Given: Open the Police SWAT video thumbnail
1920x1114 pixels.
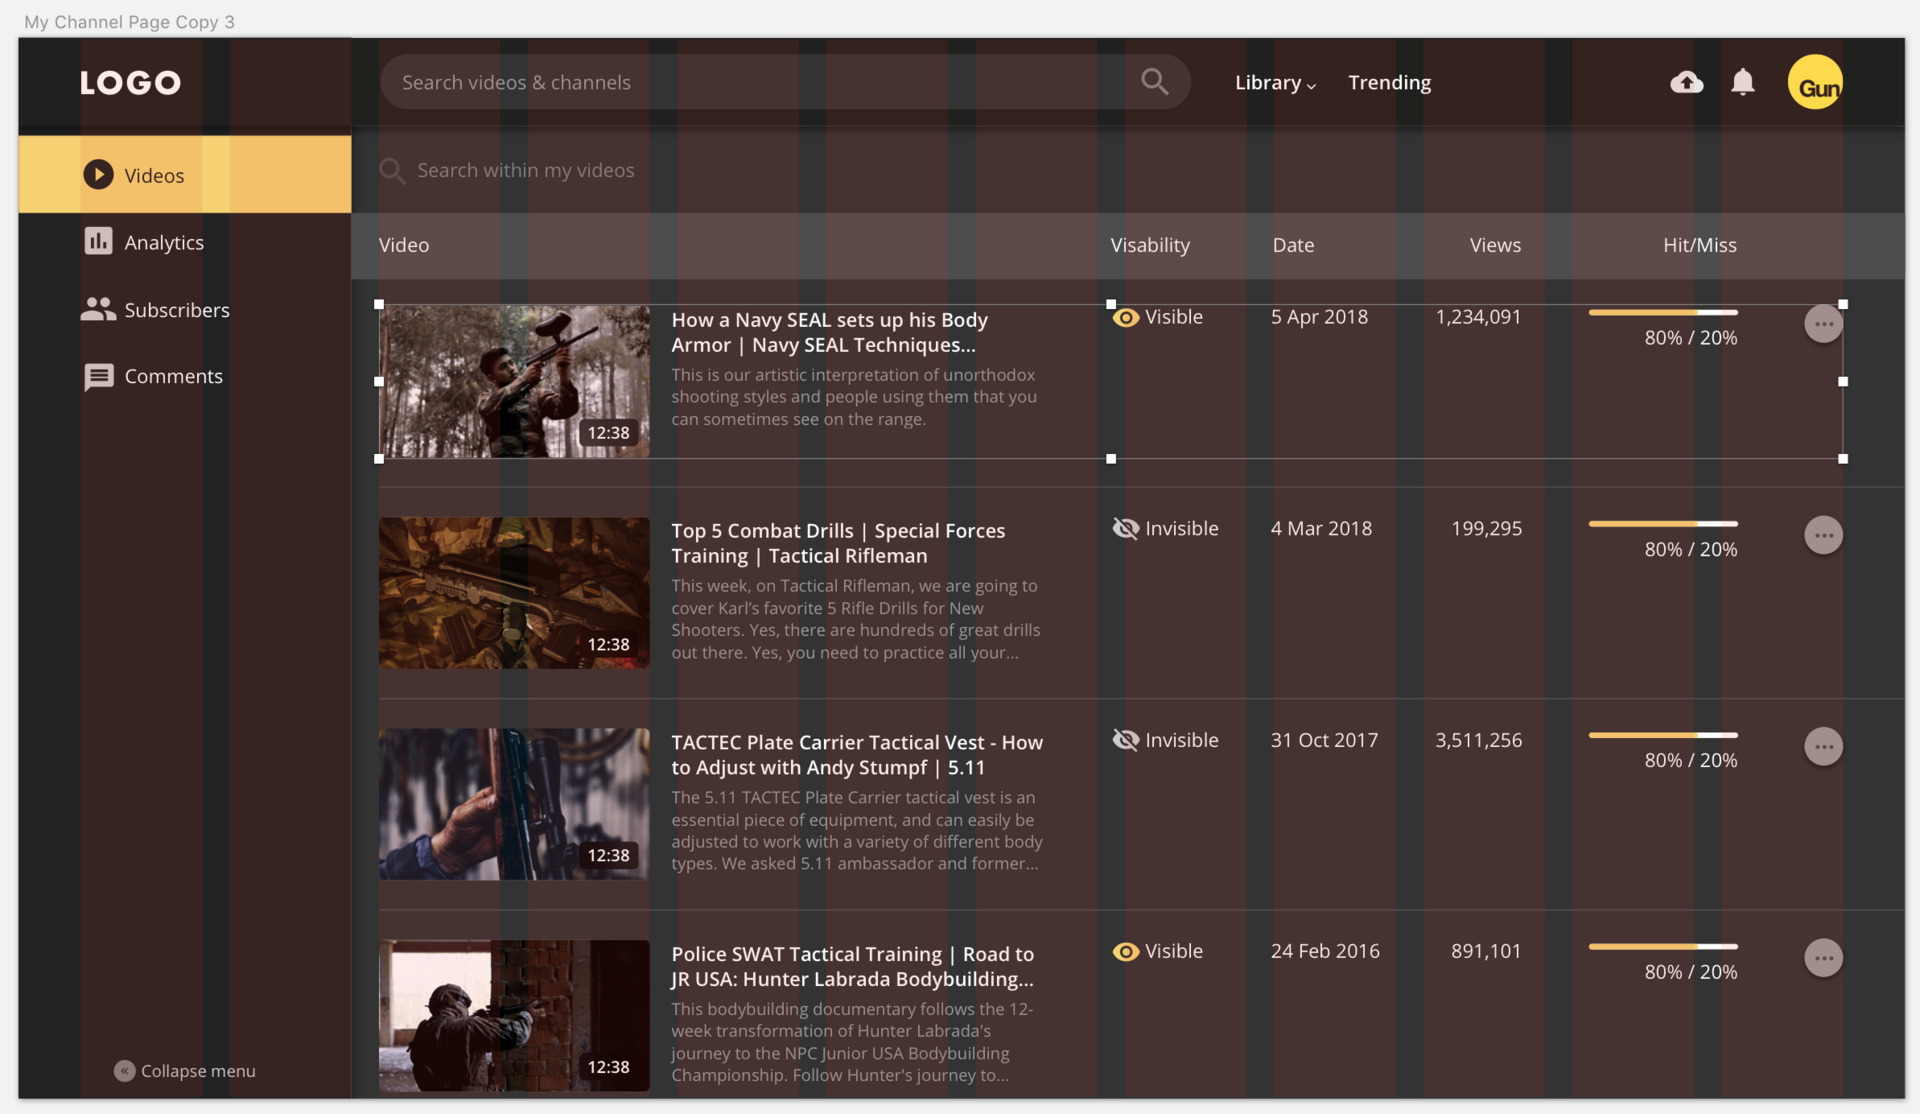Looking at the screenshot, I should coord(514,1016).
